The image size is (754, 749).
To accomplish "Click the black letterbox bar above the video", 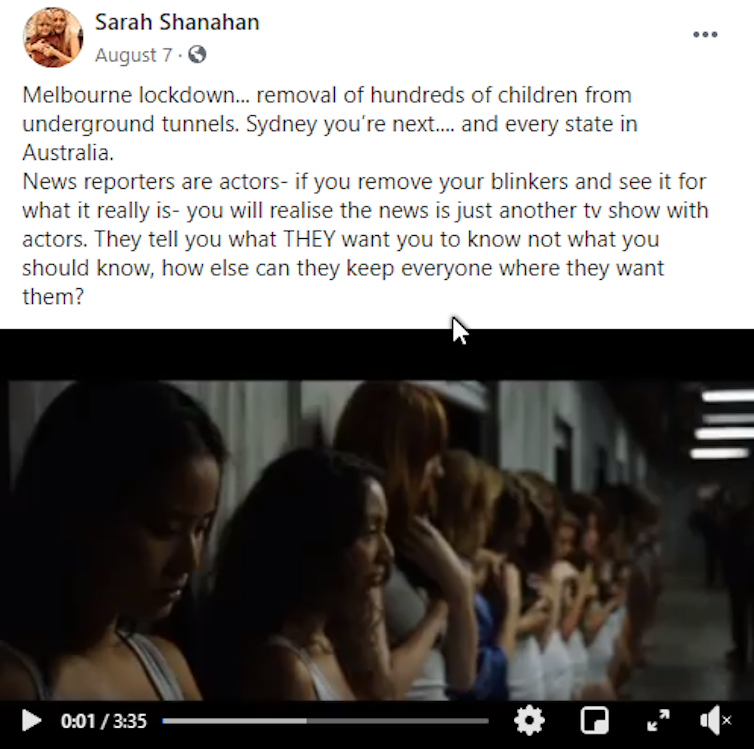I will [377, 355].
